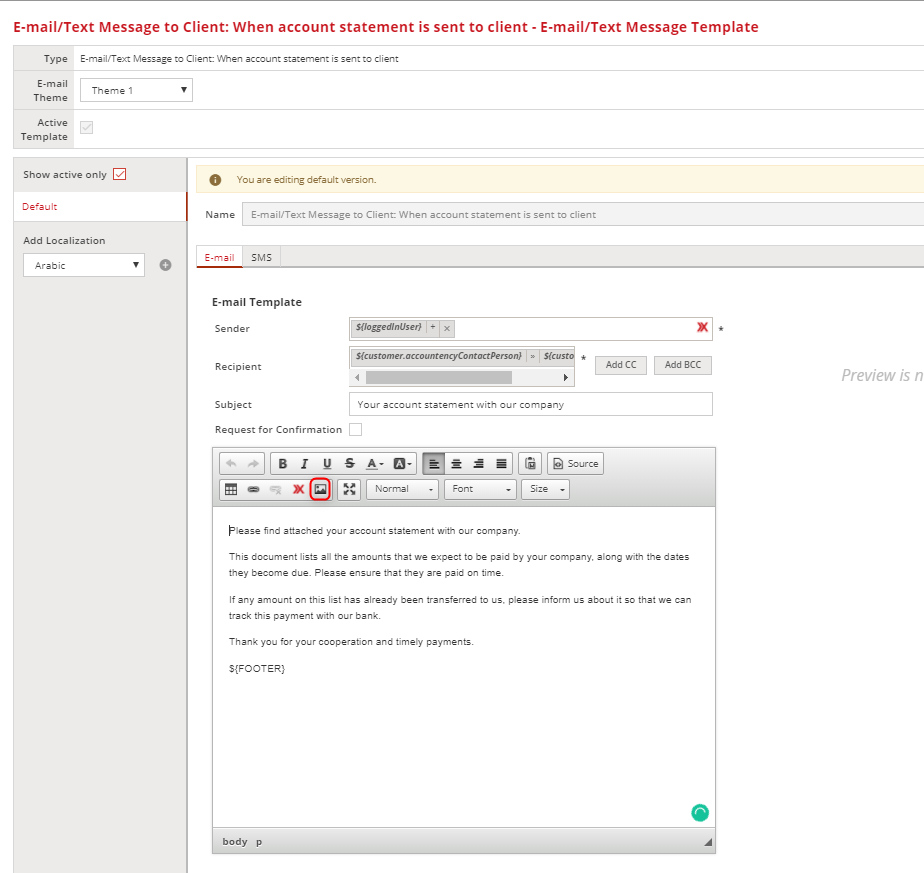This screenshot has width=924, height=873.
Task: Switch editor to Source view
Action: point(576,464)
